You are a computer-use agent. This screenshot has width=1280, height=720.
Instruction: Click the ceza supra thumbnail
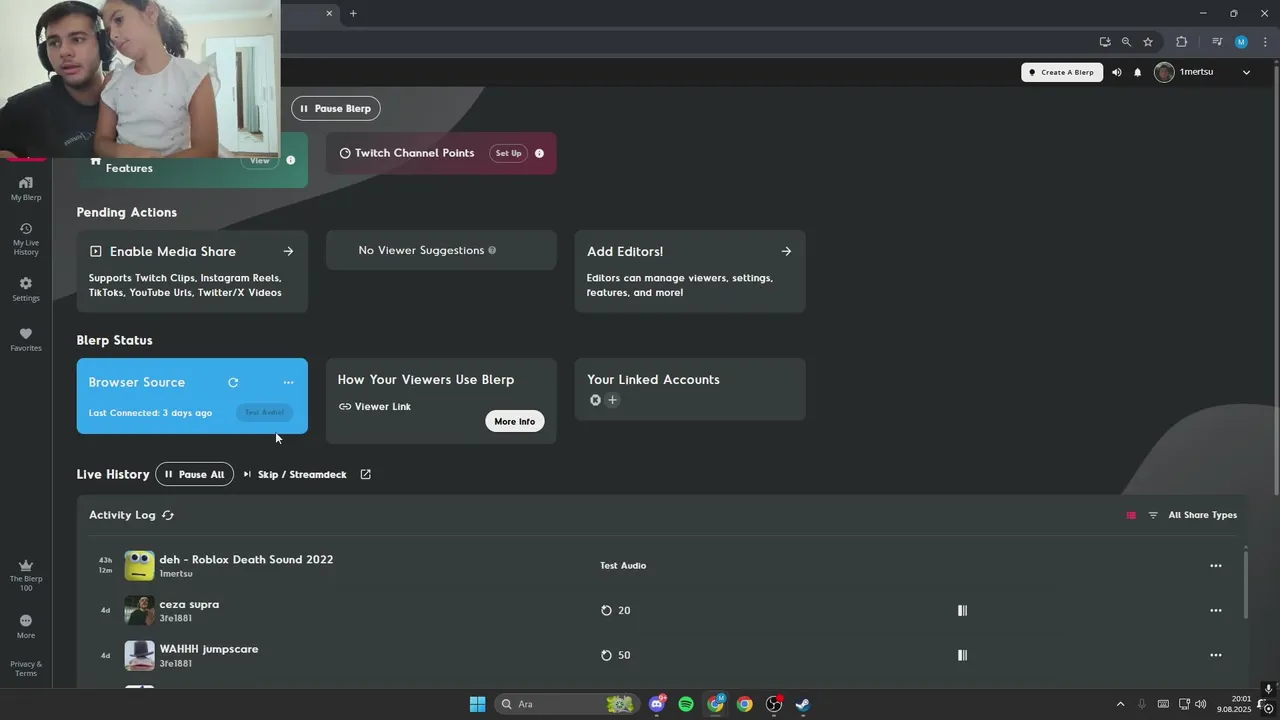(x=139, y=610)
